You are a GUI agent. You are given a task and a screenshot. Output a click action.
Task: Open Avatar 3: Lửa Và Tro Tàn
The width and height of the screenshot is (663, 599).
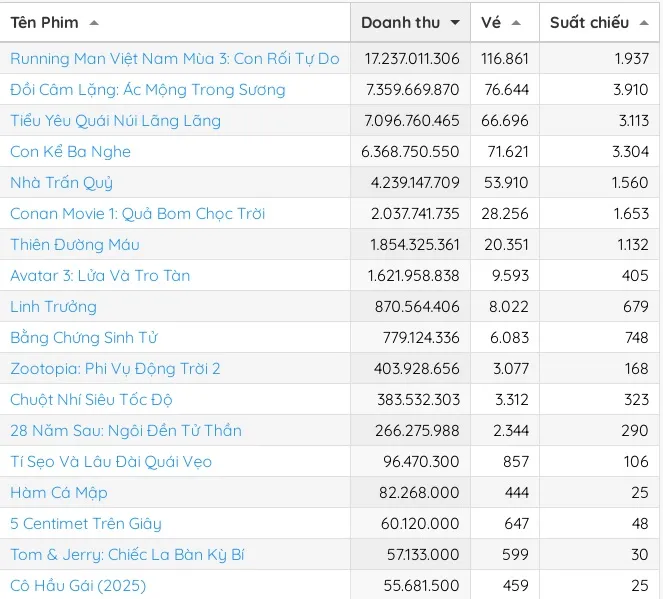point(100,276)
